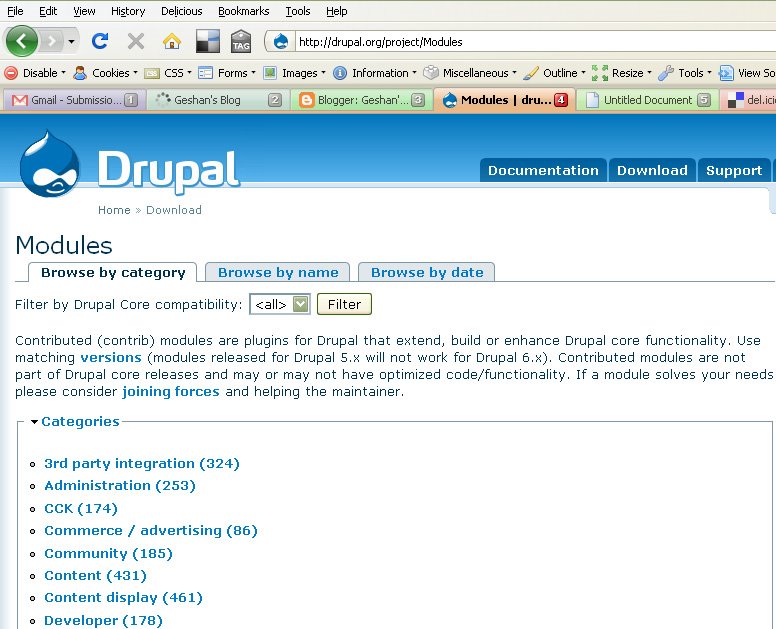
Task: Select the Browse by date tab
Action: pos(427,273)
